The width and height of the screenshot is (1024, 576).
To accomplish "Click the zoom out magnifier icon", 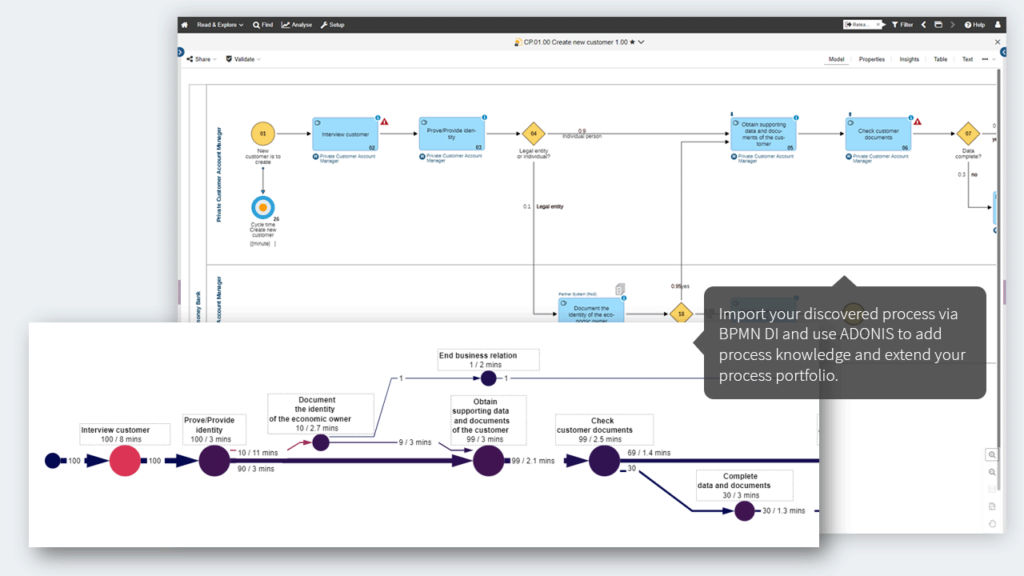I will pos(992,472).
